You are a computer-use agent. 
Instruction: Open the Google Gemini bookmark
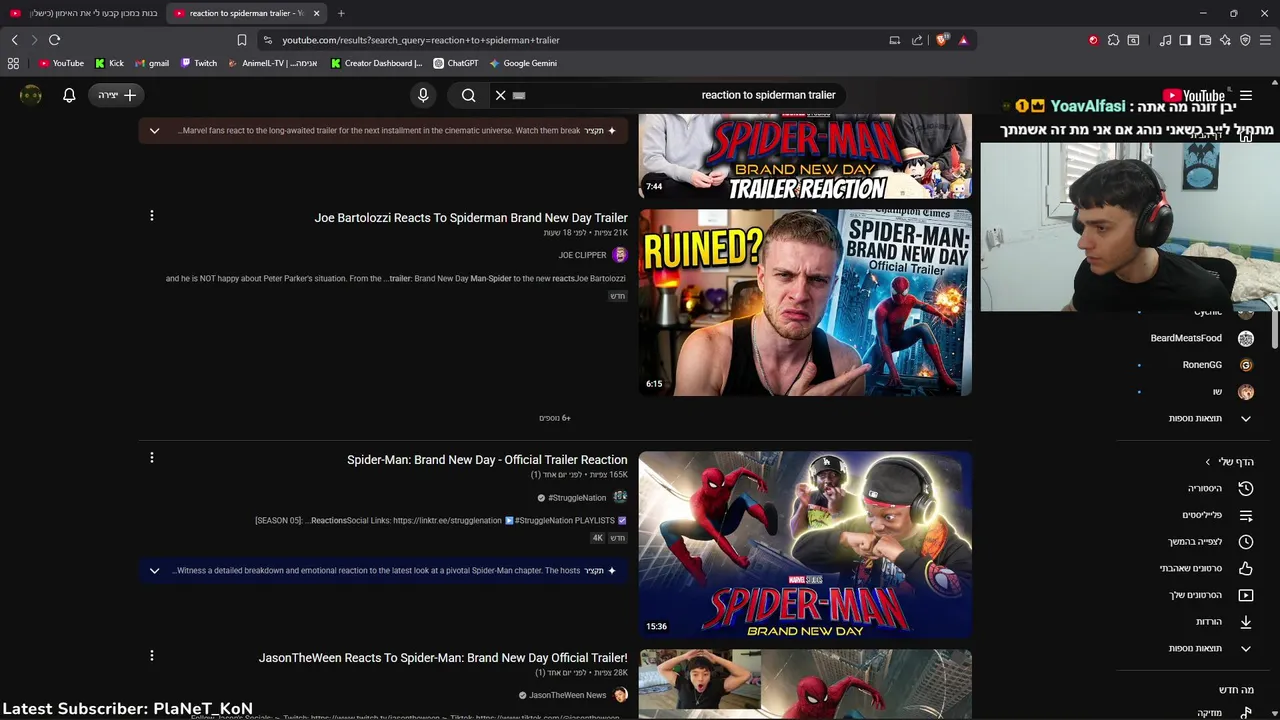(x=523, y=63)
